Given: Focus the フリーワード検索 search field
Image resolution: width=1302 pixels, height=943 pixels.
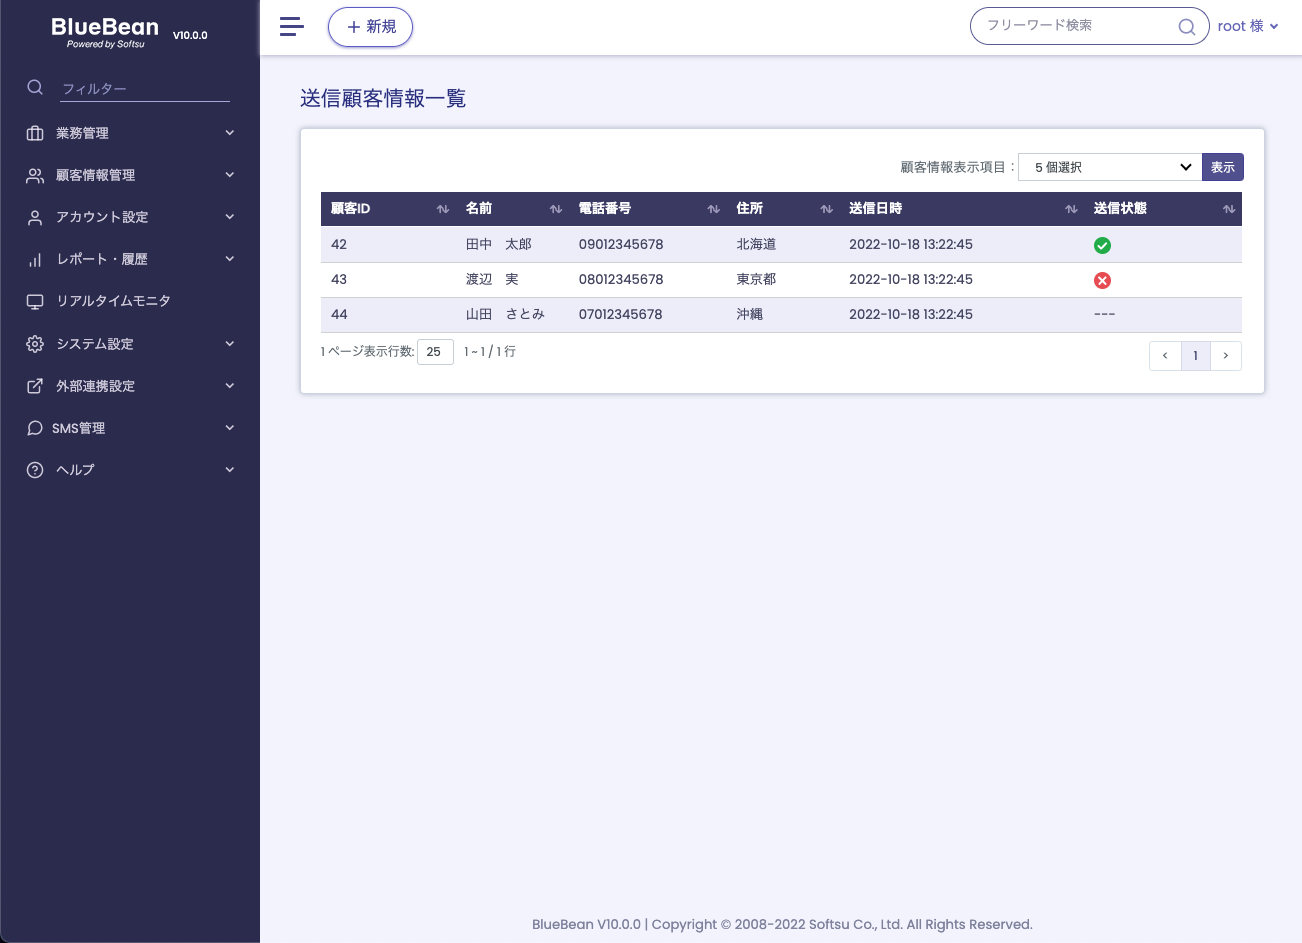Looking at the screenshot, I should pos(1078,26).
